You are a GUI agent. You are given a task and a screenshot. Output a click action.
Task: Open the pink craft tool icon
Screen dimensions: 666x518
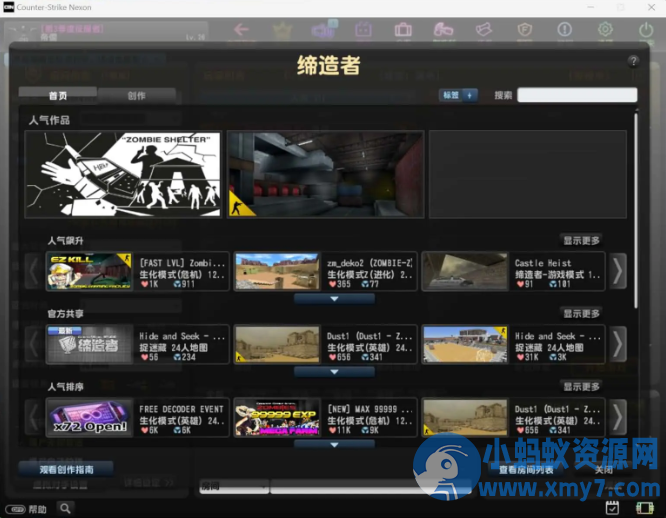tap(443, 30)
